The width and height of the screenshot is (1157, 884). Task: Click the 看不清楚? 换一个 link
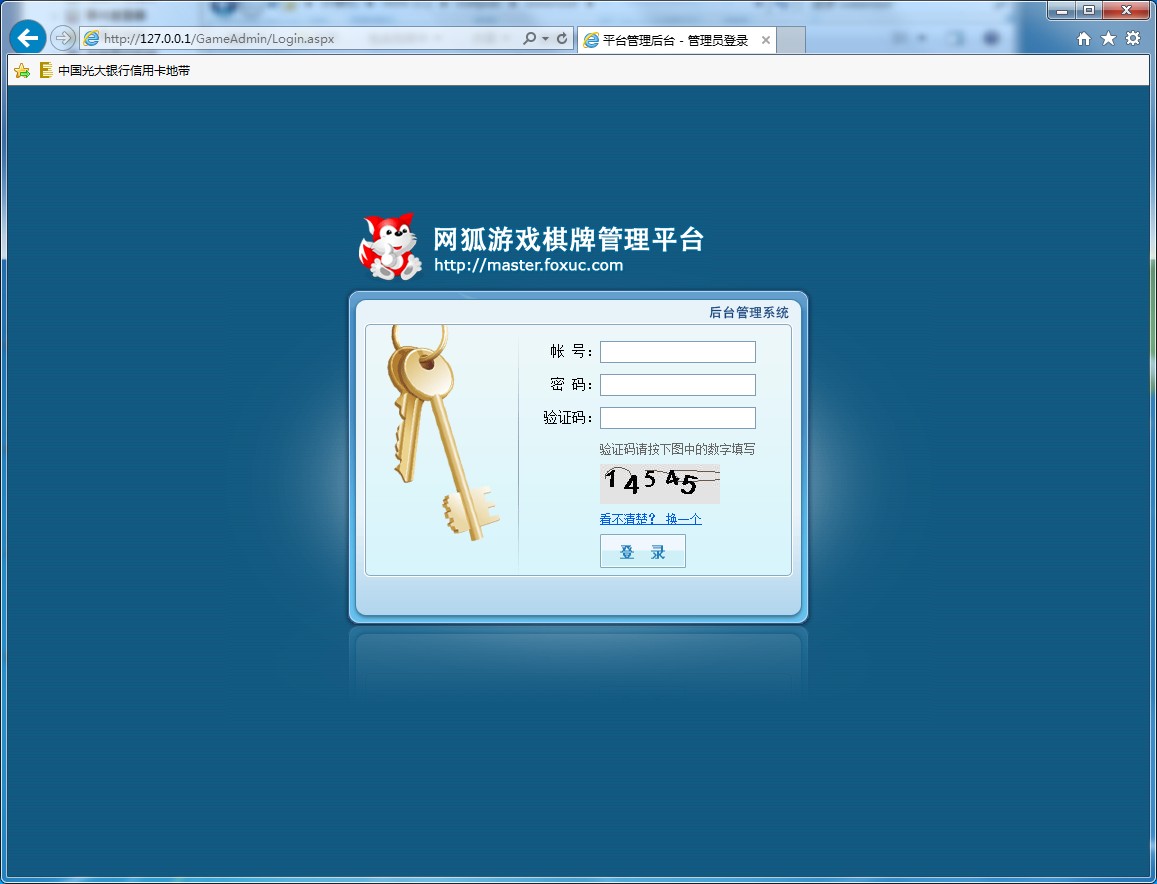point(650,519)
